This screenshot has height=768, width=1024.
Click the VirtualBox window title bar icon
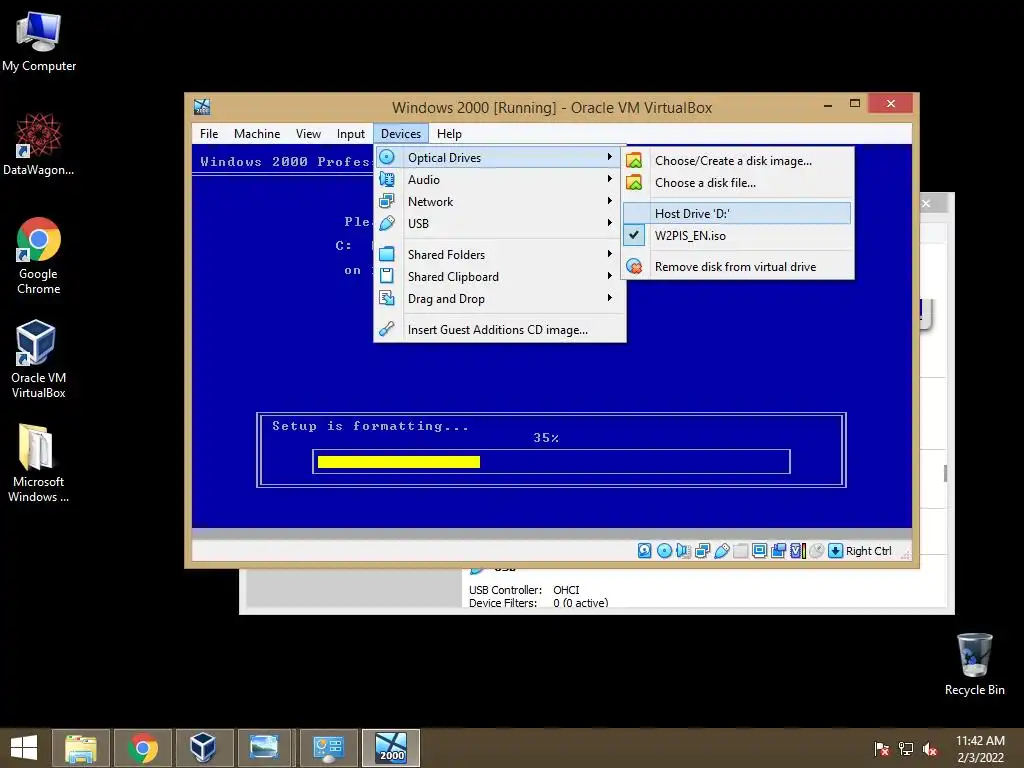click(x=202, y=107)
